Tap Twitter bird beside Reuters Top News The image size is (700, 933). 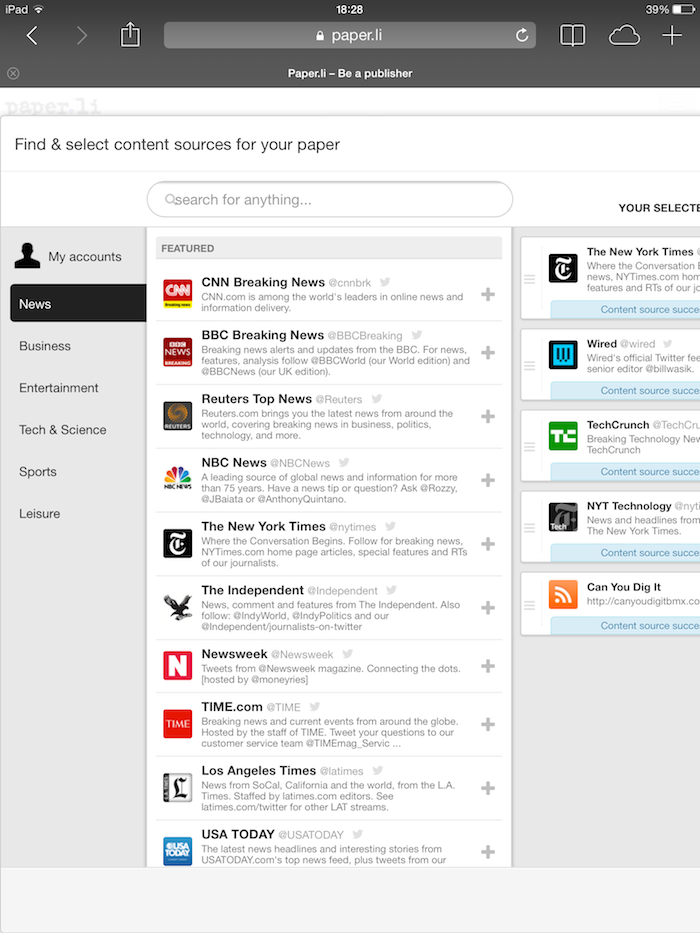tap(377, 399)
